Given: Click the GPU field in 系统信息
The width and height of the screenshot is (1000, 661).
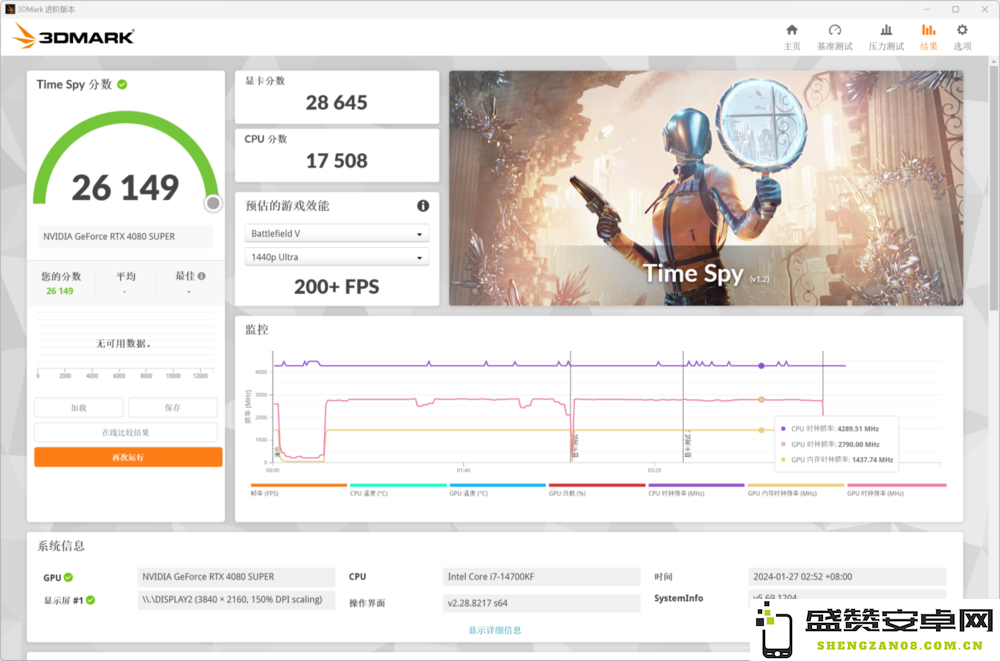Looking at the screenshot, I should pos(236,577).
